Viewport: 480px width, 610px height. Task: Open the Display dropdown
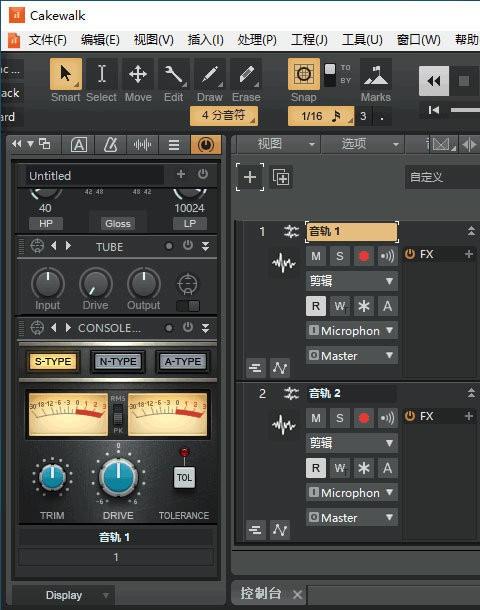coord(64,595)
